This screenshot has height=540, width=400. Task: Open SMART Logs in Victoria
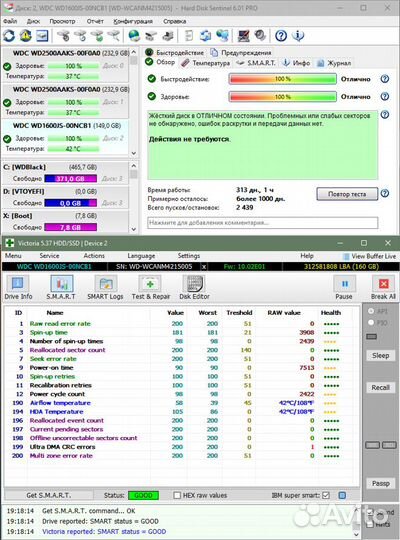(x=105, y=288)
